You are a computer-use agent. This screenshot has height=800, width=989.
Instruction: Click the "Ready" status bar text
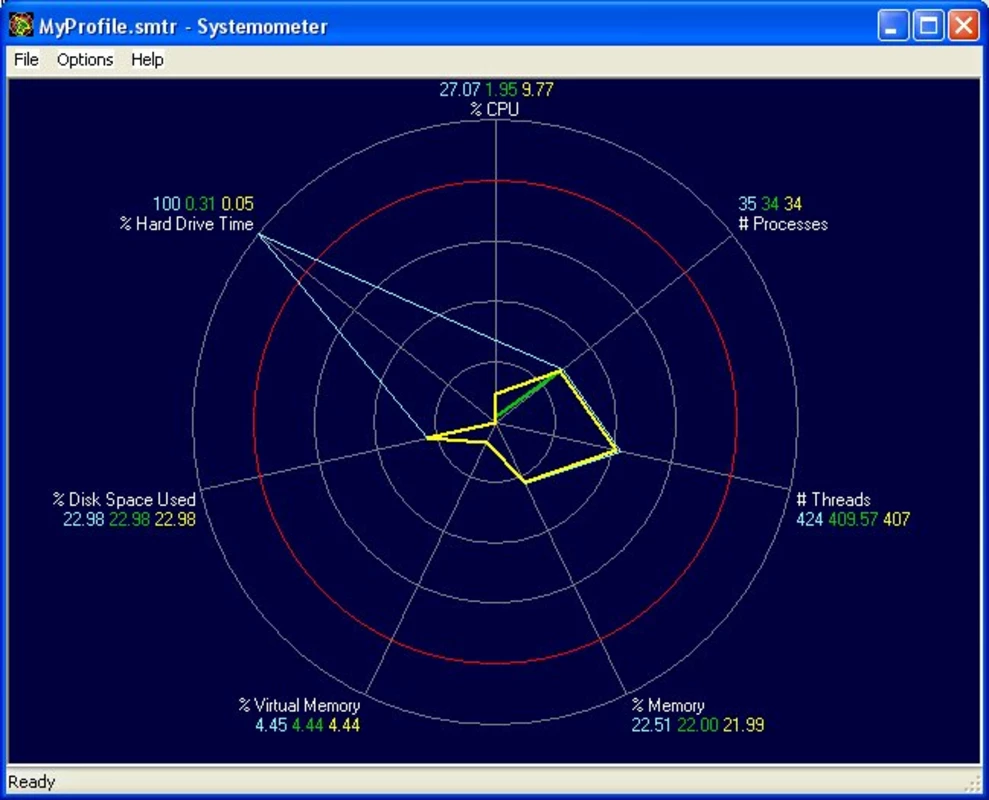tap(32, 782)
